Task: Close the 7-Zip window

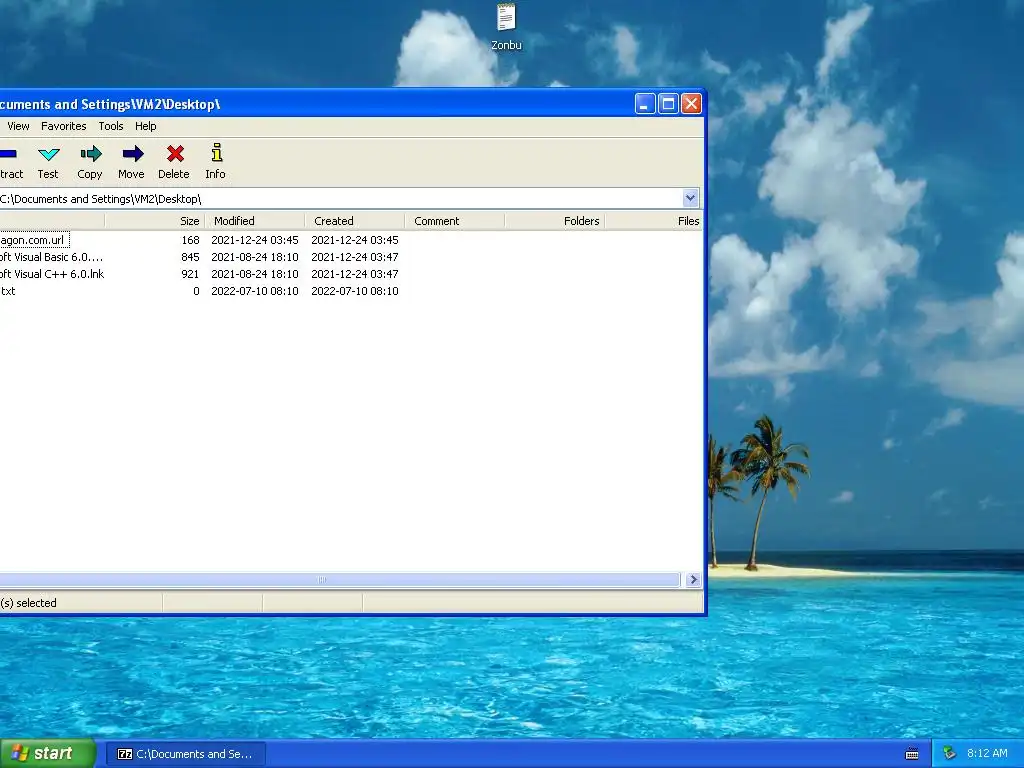Action: pos(691,104)
